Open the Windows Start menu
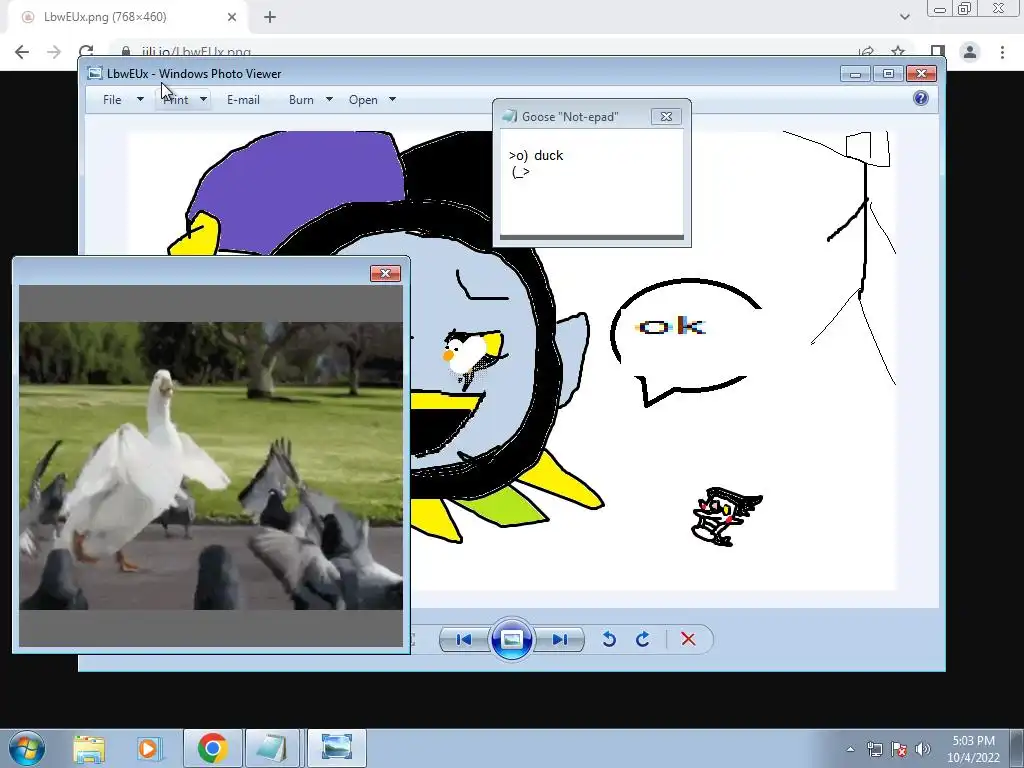Screen dimensions: 1024x768 27,748
